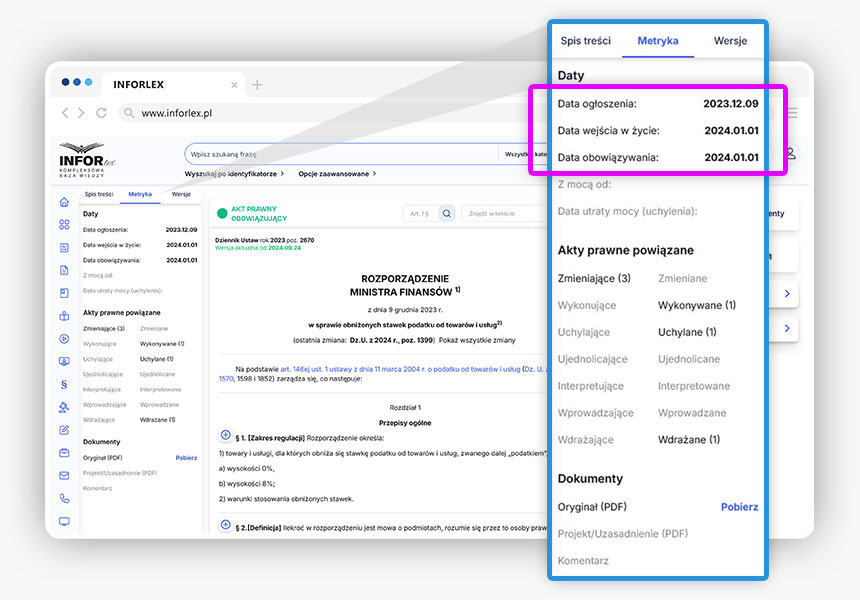This screenshot has height=600, width=860.
Task: Open Zmieniające (3) in the enlarged panel
Action: [x=594, y=278]
